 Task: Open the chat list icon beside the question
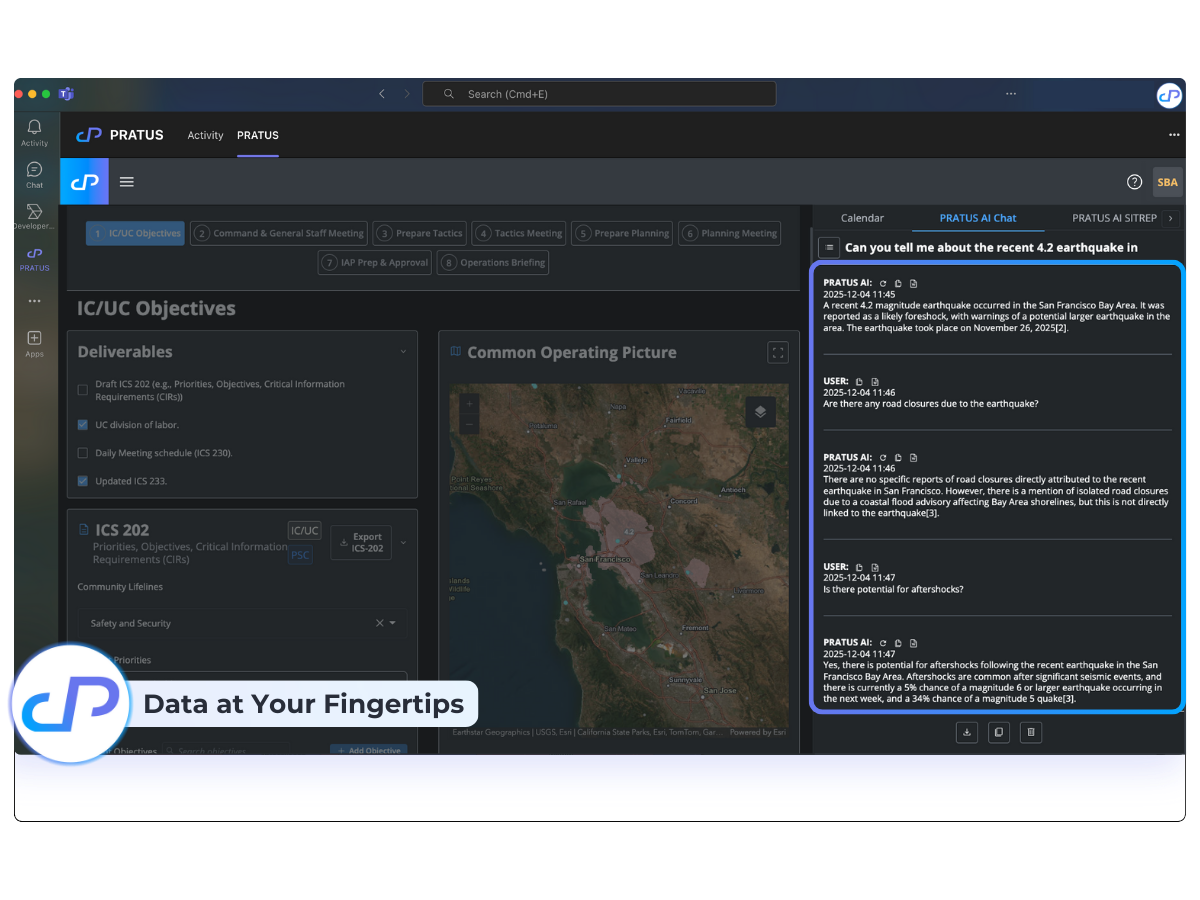point(829,247)
